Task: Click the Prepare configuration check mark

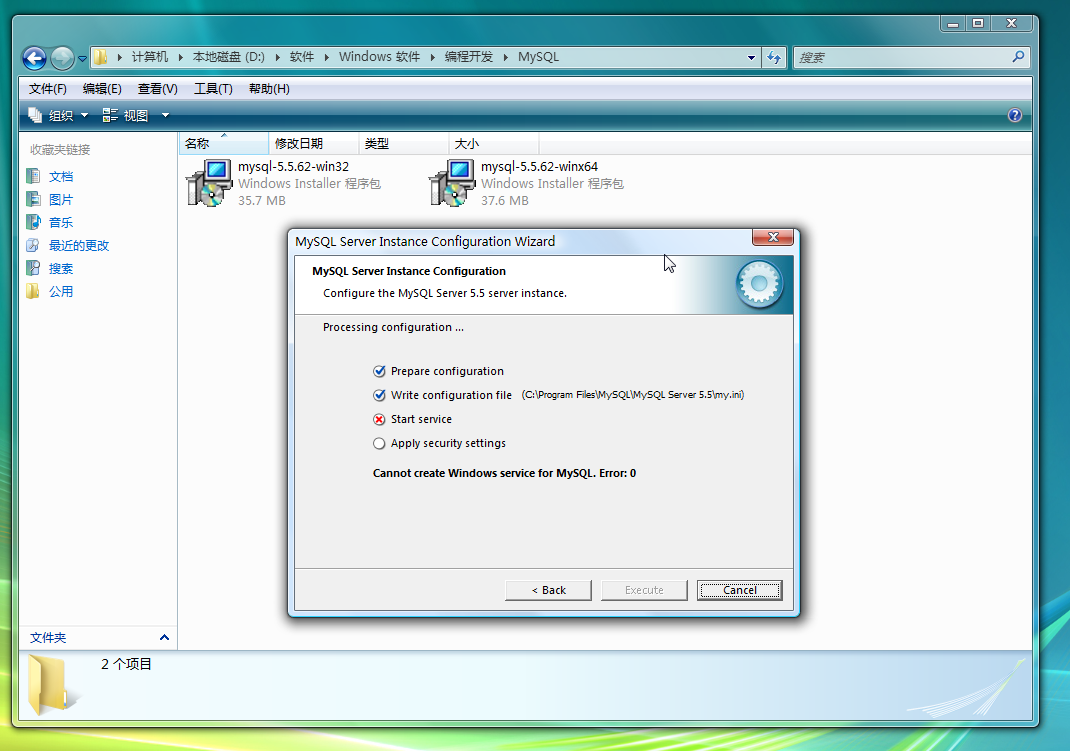Action: 379,371
